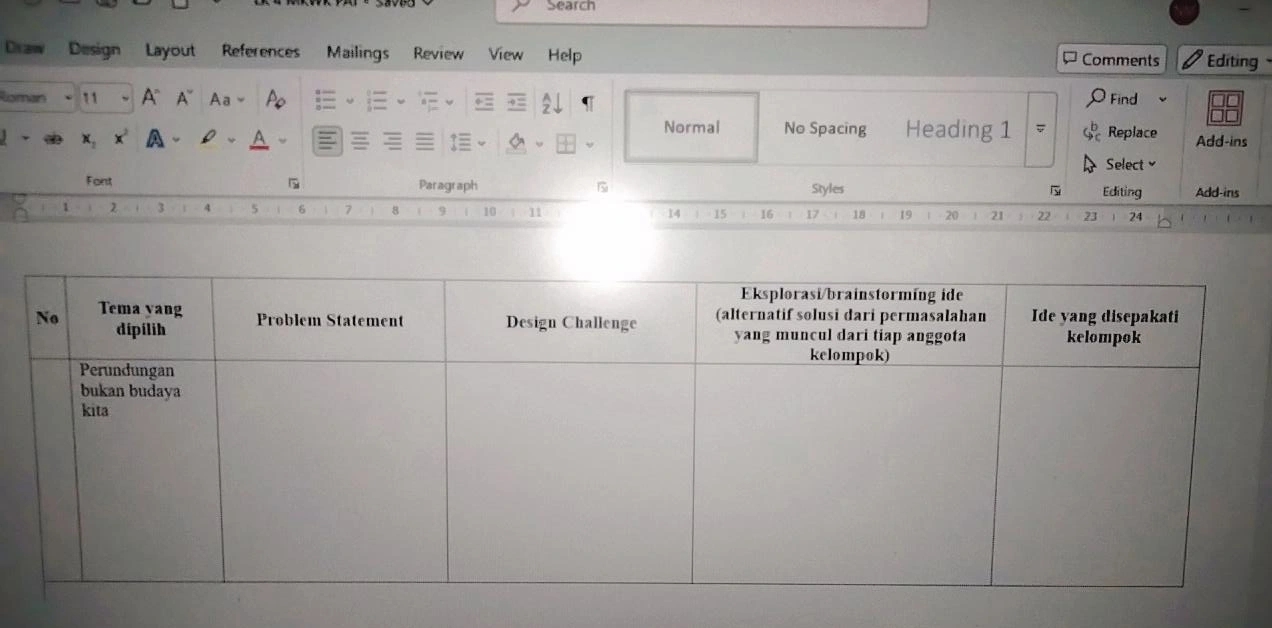The width and height of the screenshot is (1272, 628).
Task: Click the Increase Font Size icon
Action: [x=150, y=98]
